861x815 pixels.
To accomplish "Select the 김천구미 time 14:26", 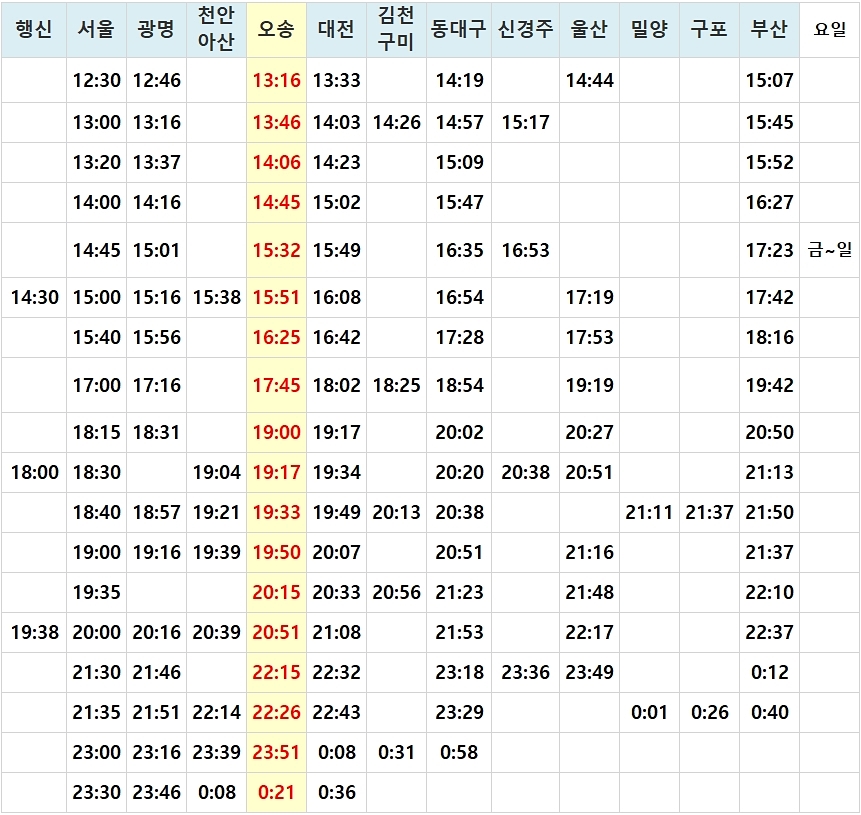I will pos(396,122).
